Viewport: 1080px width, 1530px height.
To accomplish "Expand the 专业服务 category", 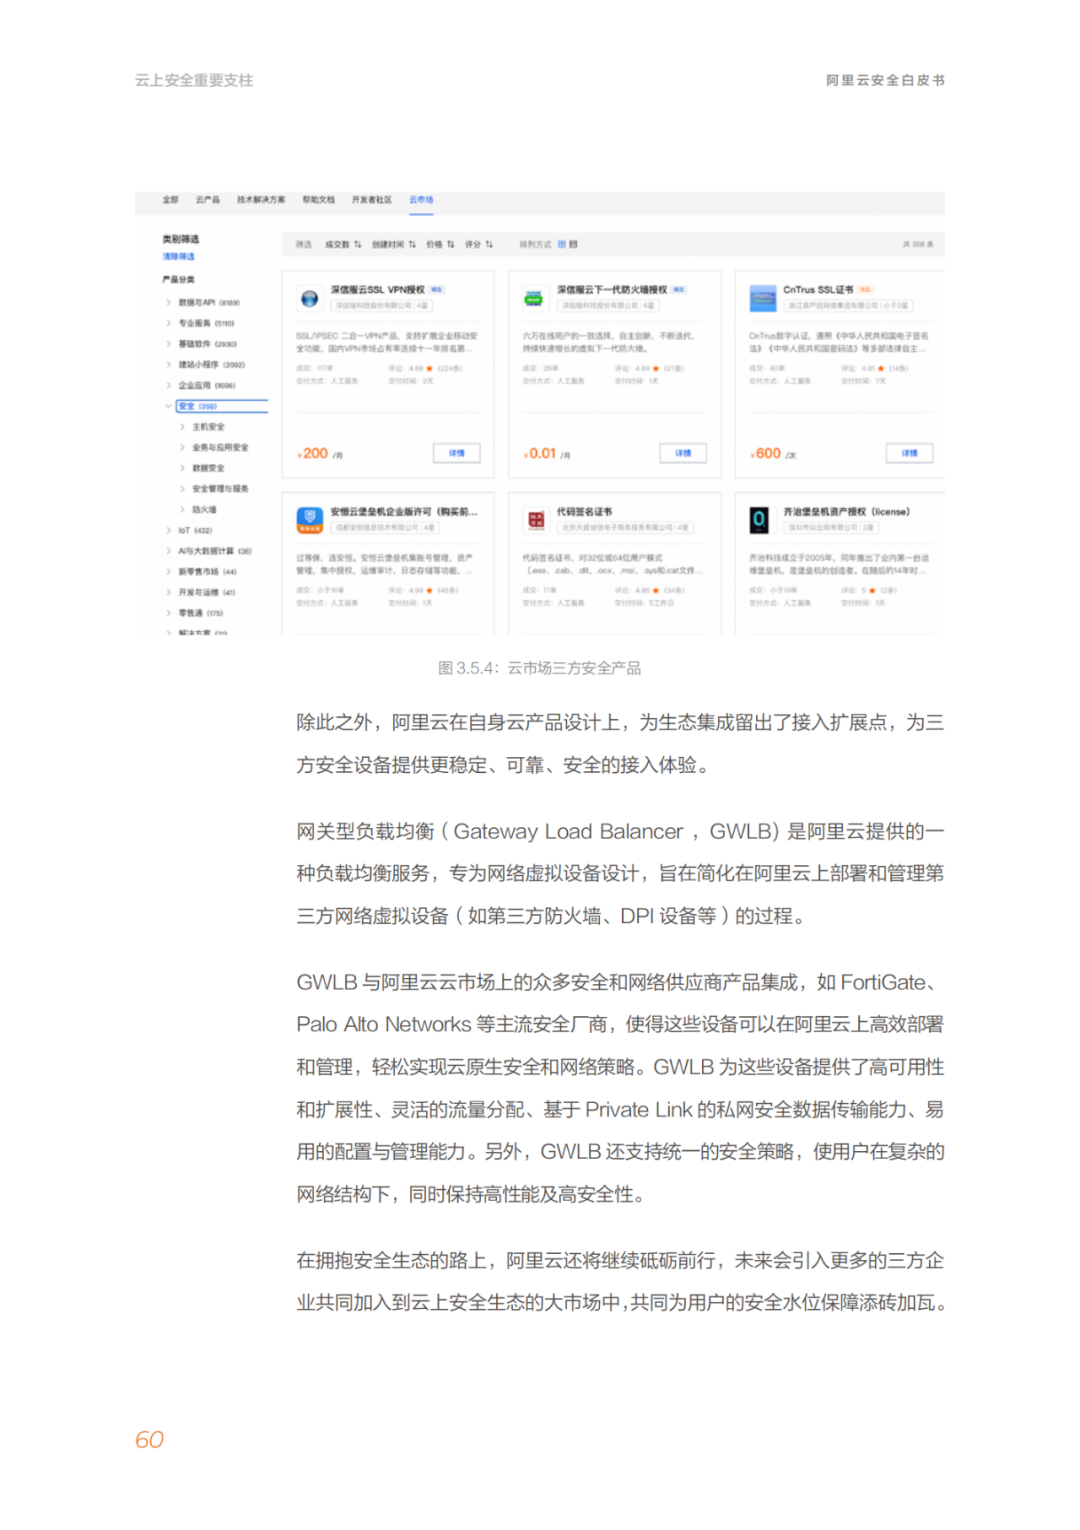I will (x=168, y=323).
